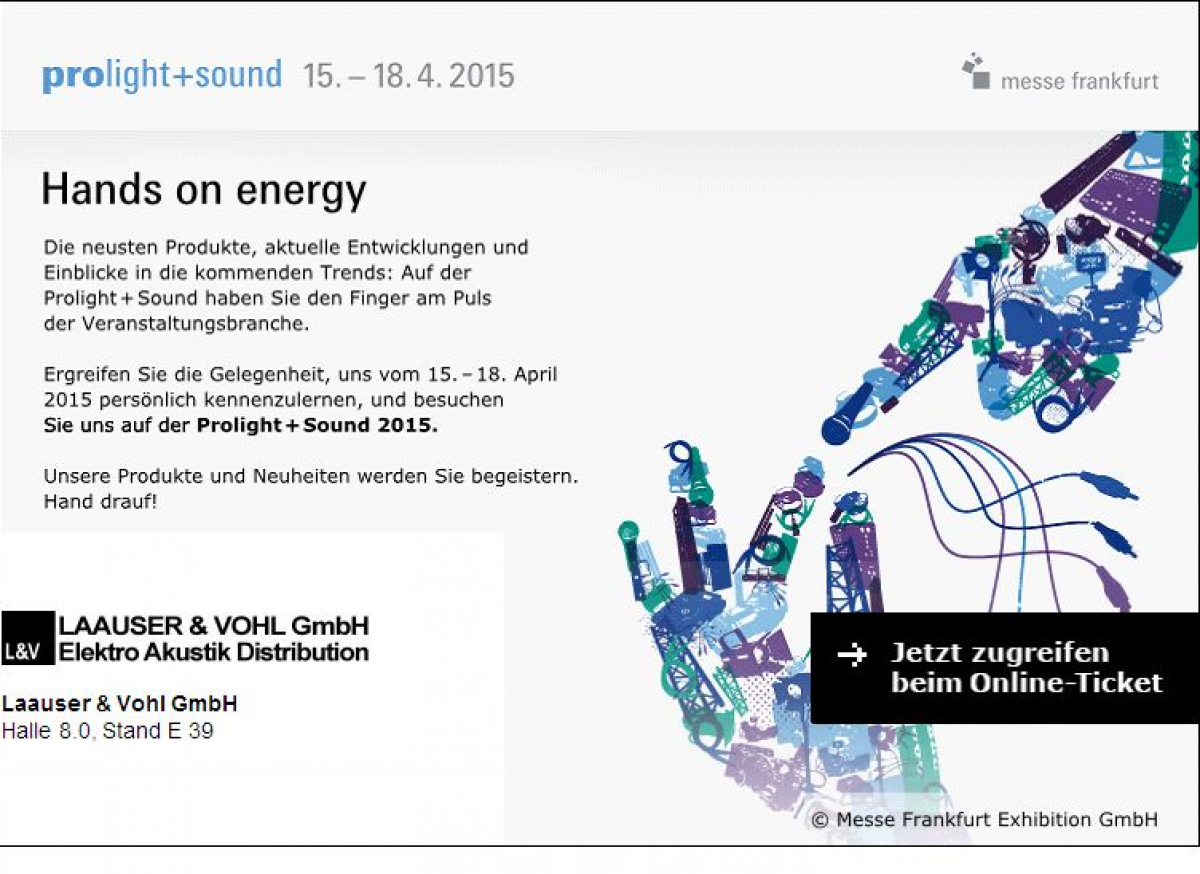Click the bold Prolight+Sound 2015 text
Screen dimensions: 1200x874
(317, 424)
